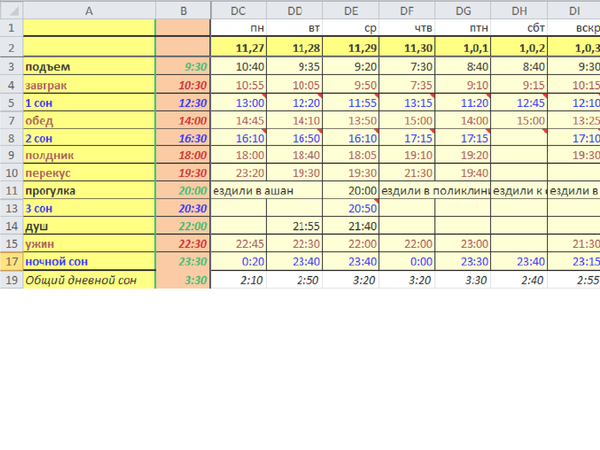
Task: Click the 'прогулка' cell in column A
Action: (89, 190)
